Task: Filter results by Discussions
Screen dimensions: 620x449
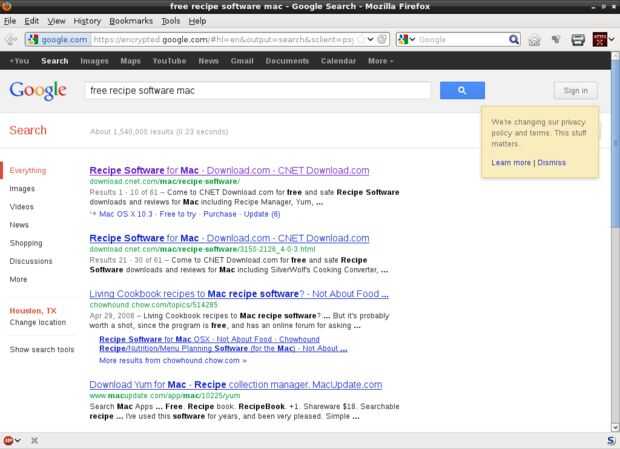Action: 31,261
